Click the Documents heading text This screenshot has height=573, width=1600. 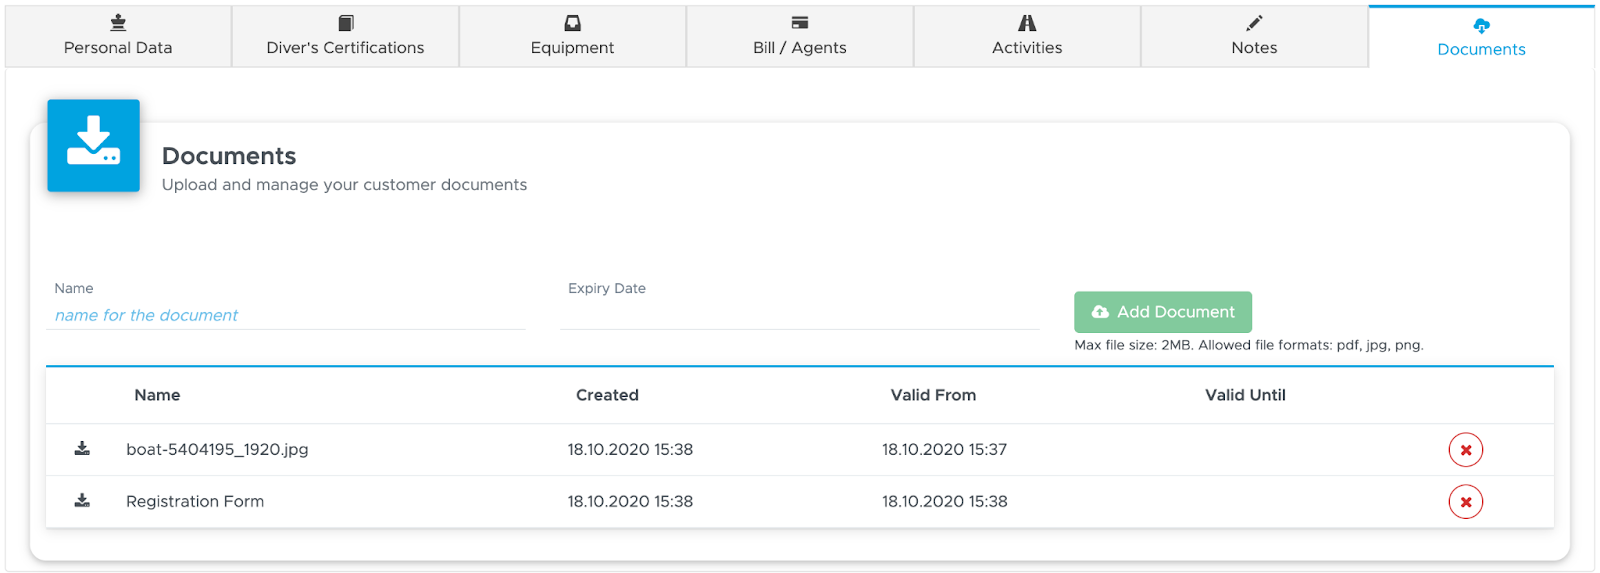229,156
